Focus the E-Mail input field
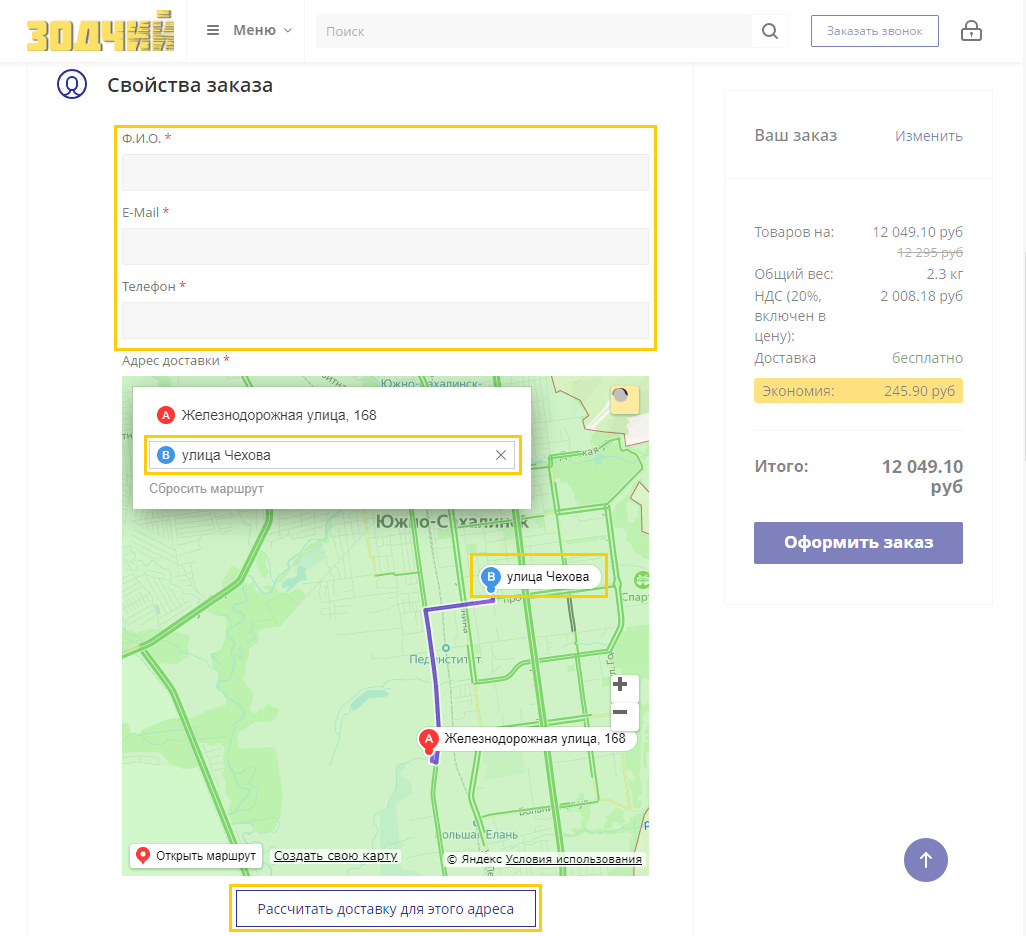 385,246
